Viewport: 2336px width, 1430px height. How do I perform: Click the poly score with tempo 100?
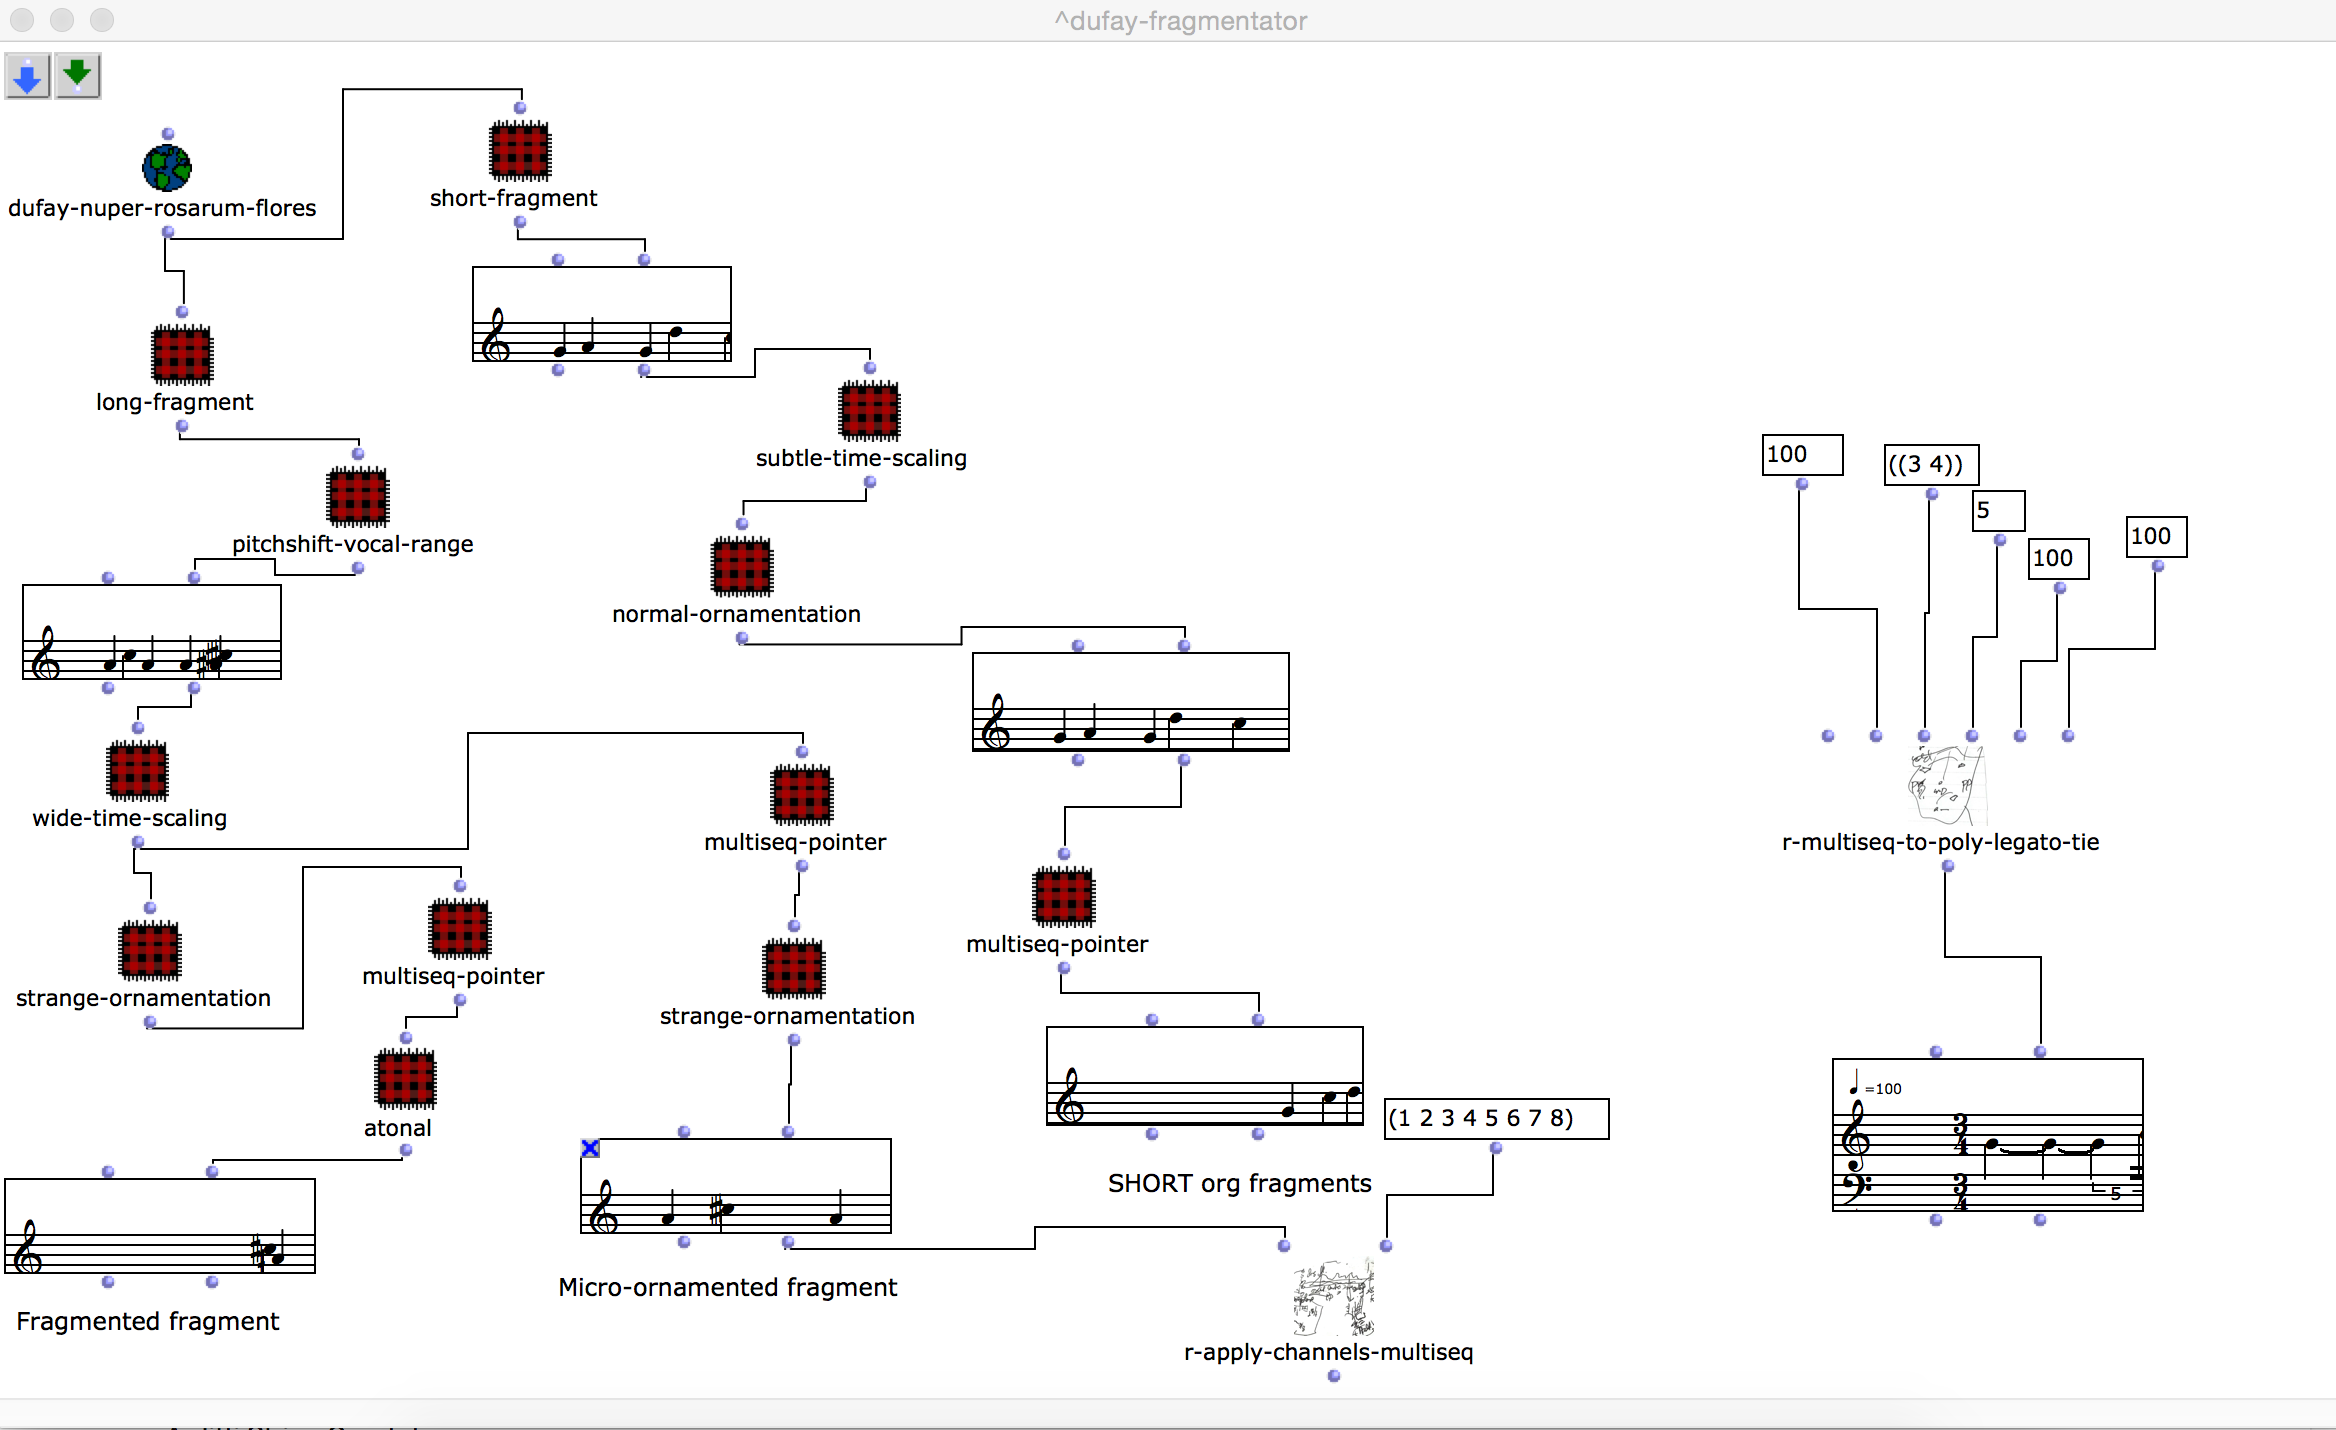point(1987,1135)
